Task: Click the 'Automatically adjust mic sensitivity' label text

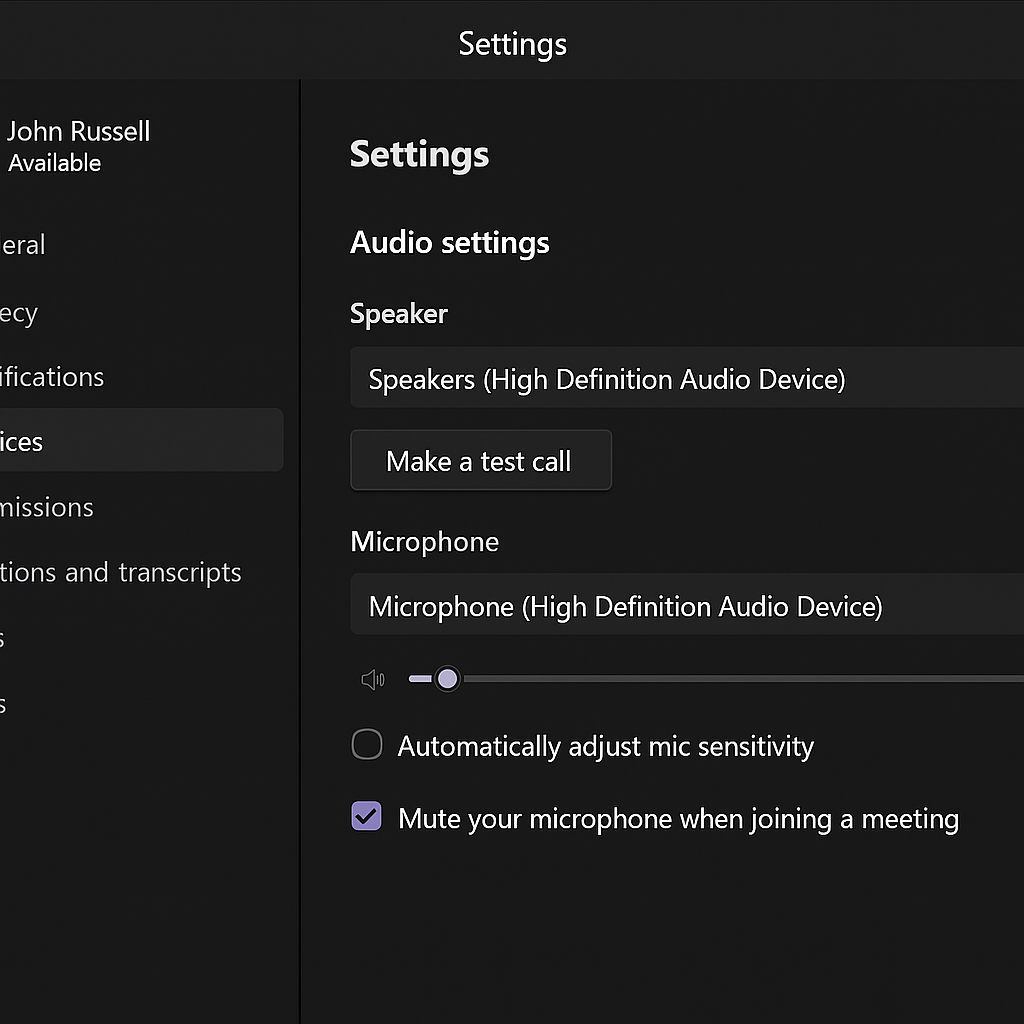Action: coord(606,746)
